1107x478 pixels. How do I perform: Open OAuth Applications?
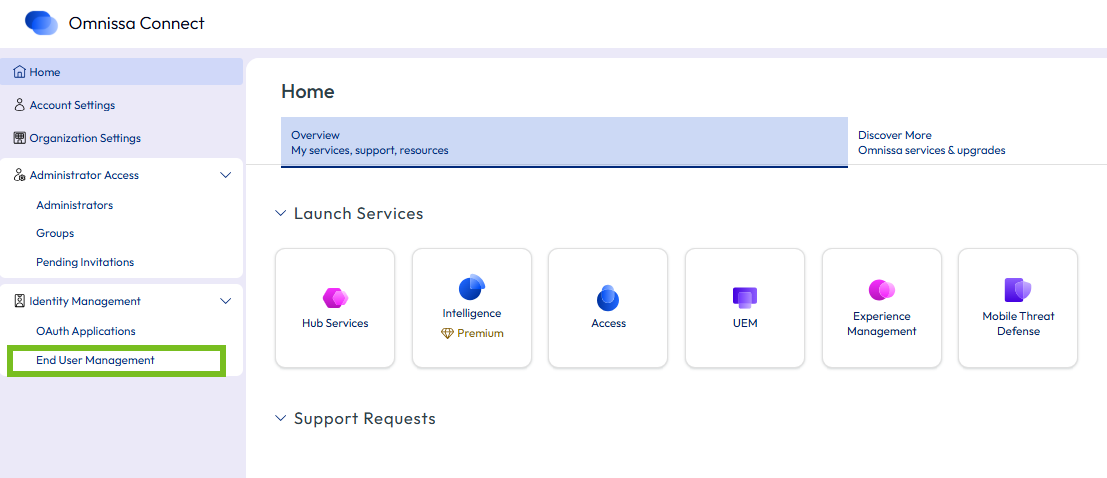pyautogui.click(x=85, y=330)
